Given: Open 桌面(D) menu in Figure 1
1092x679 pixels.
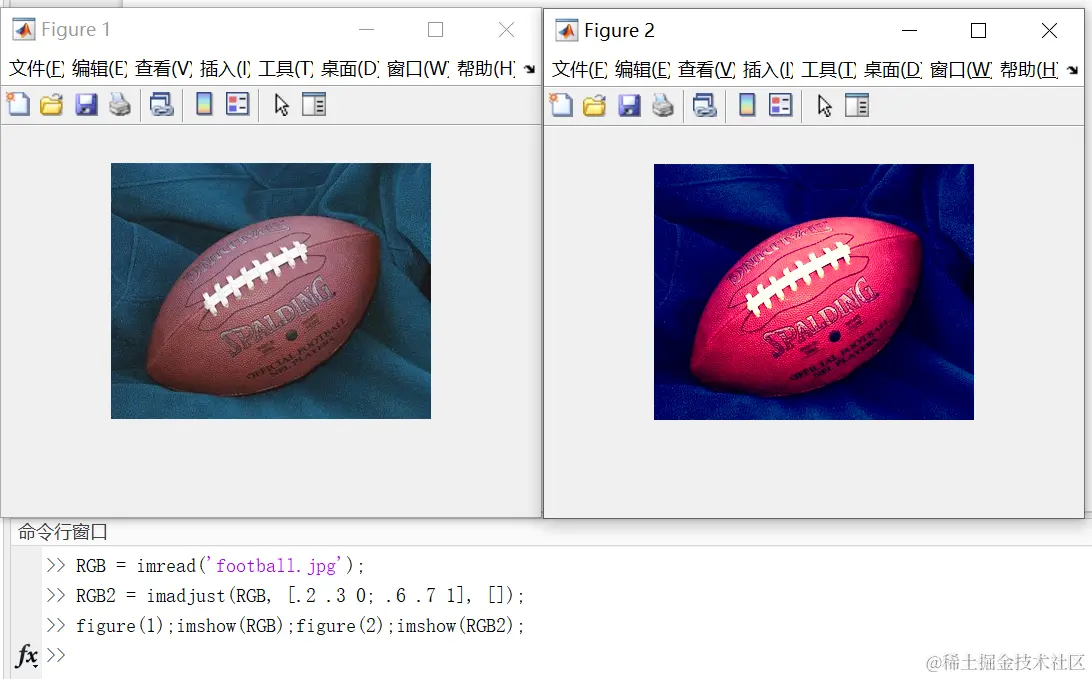Looking at the screenshot, I should pos(350,68).
